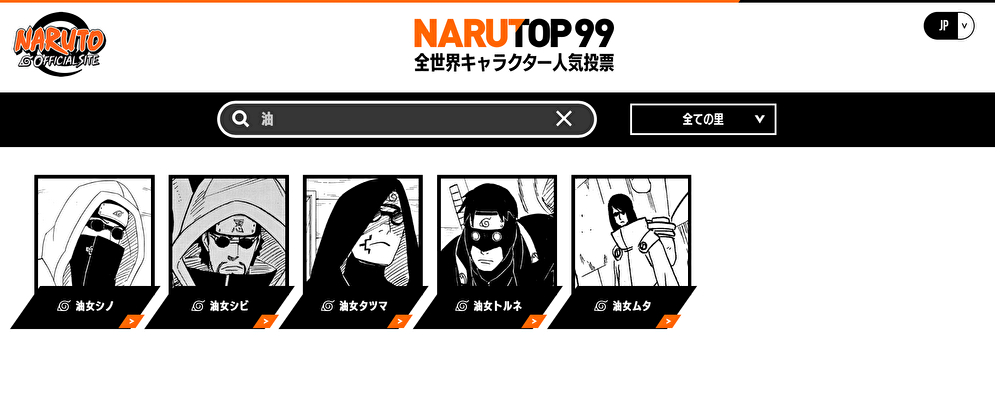Open the 油女ムタ character portrait
995x415 pixels.
coord(631,232)
